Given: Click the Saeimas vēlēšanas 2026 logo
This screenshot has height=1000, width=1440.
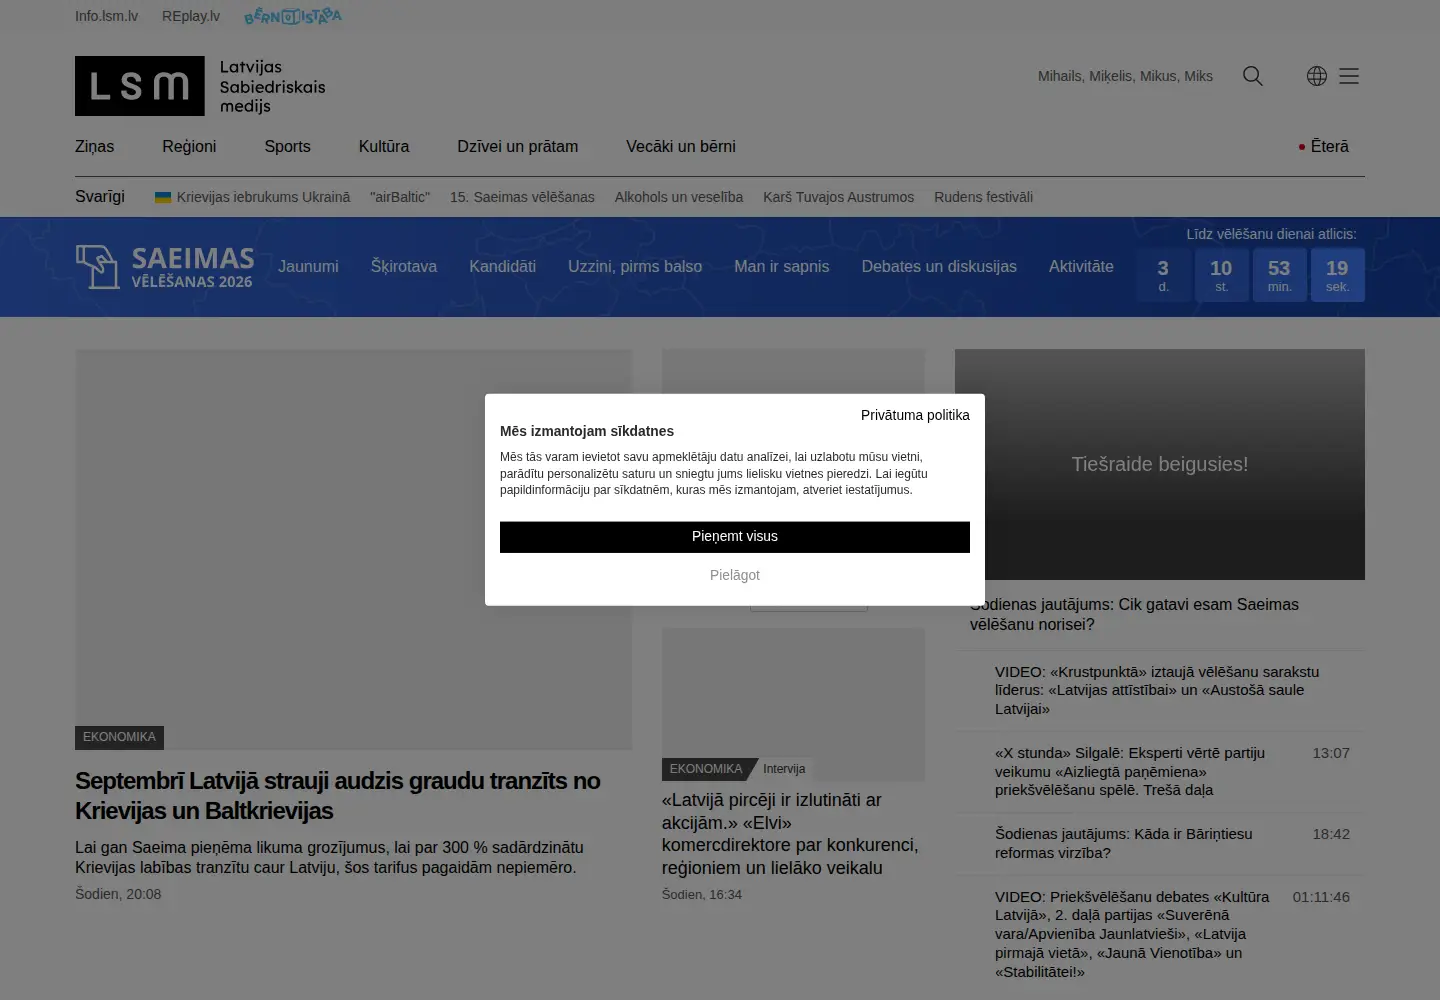Looking at the screenshot, I should pos(165,267).
